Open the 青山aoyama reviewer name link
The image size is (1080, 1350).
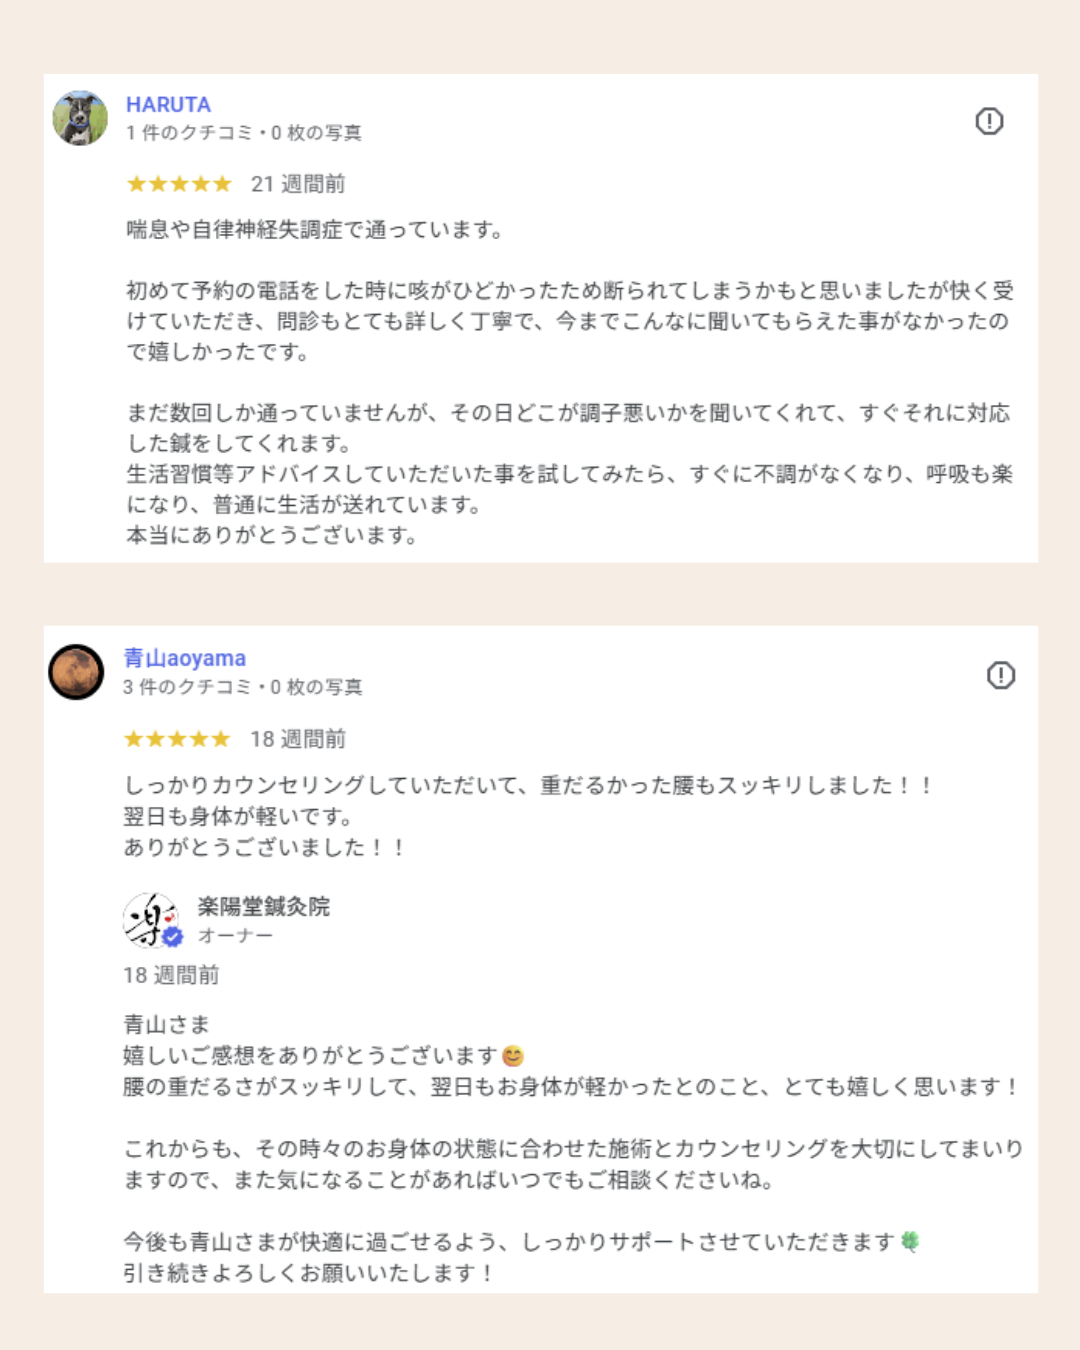184,658
